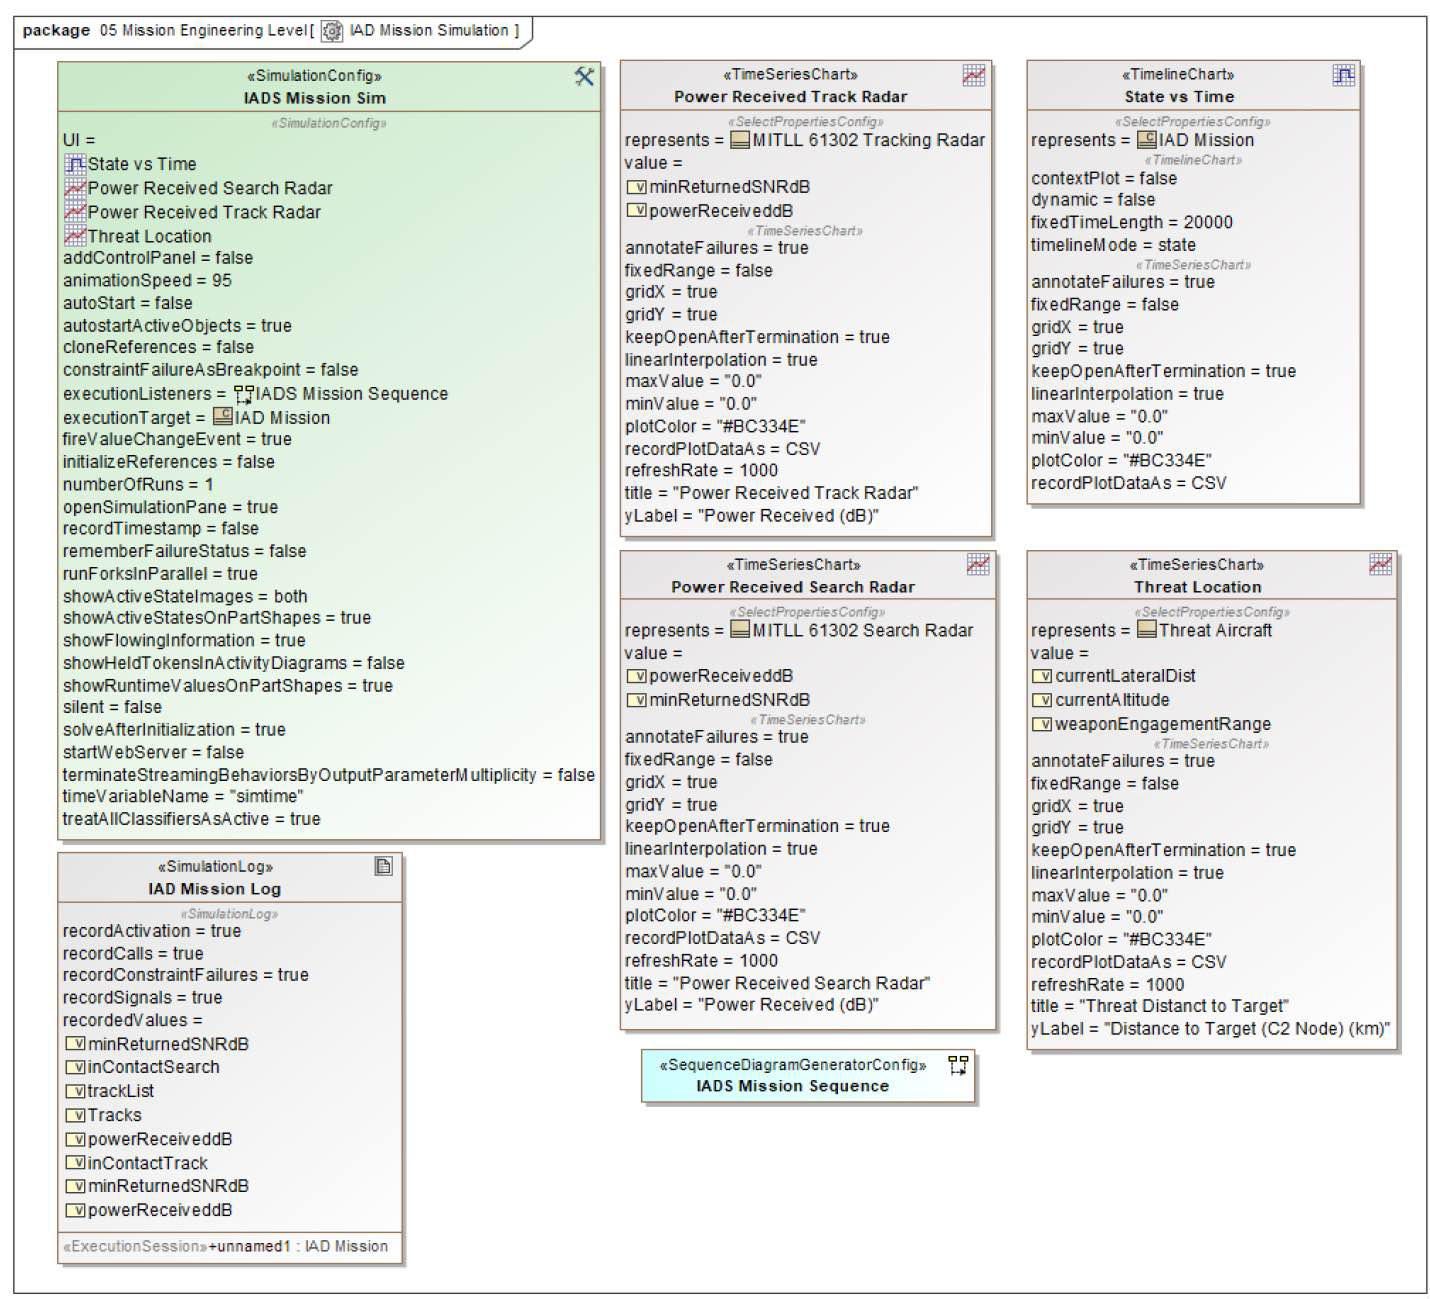Image resolution: width=1430 pixels, height=1299 pixels.
Task: Click the log document icon on IAD Mission Log
Action: (383, 866)
